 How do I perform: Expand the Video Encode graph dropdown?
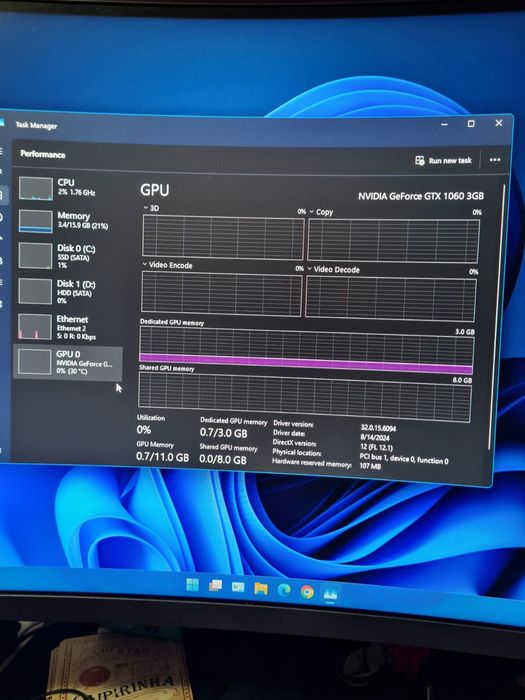[x=145, y=264]
